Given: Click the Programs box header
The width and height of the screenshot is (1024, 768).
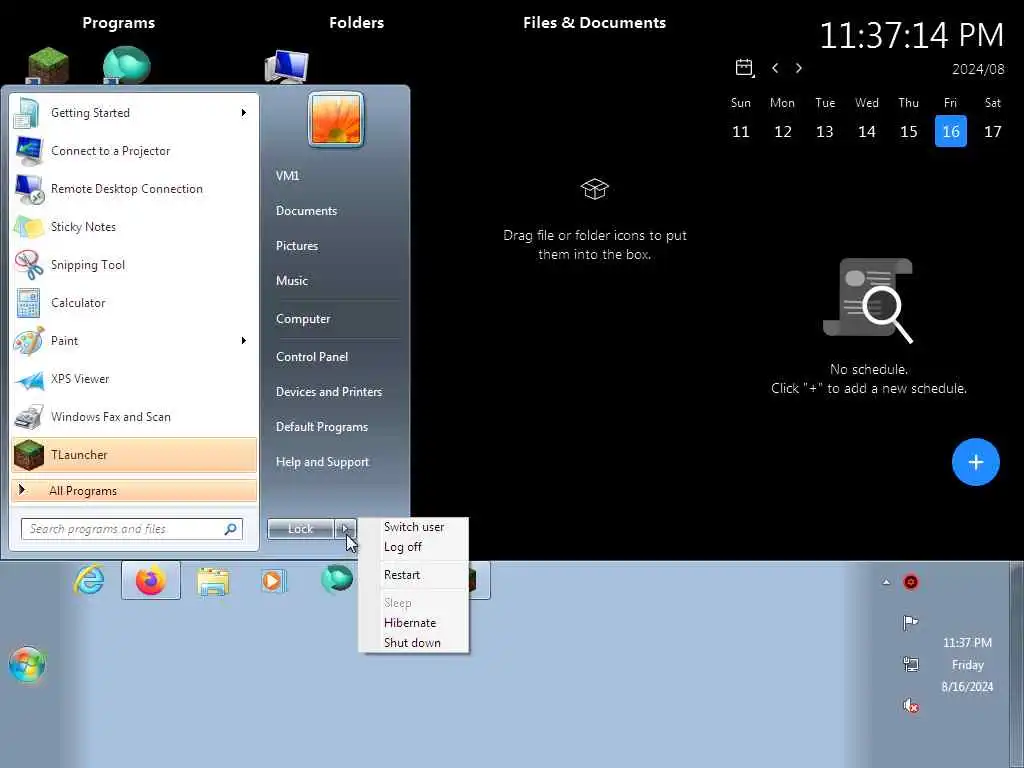Looking at the screenshot, I should tap(119, 23).
